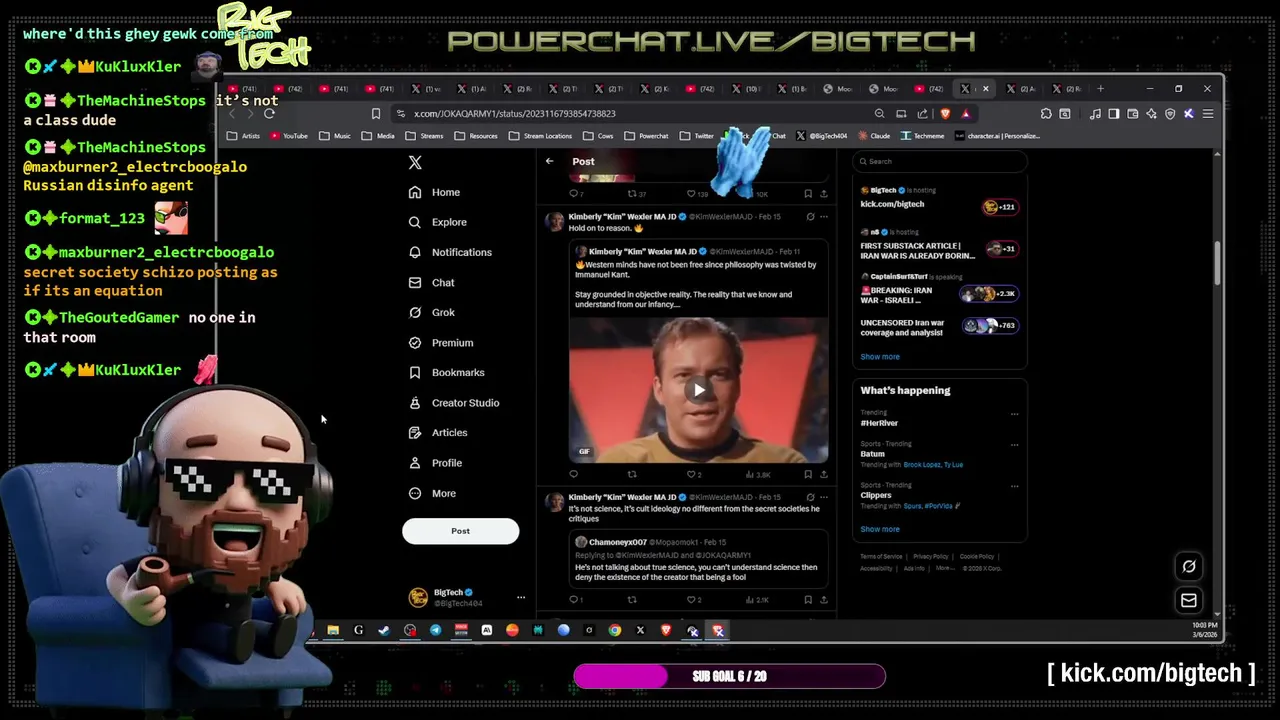Open the Claude bookmark
Image resolution: width=1280 pixels, height=720 pixels.
[x=873, y=136]
